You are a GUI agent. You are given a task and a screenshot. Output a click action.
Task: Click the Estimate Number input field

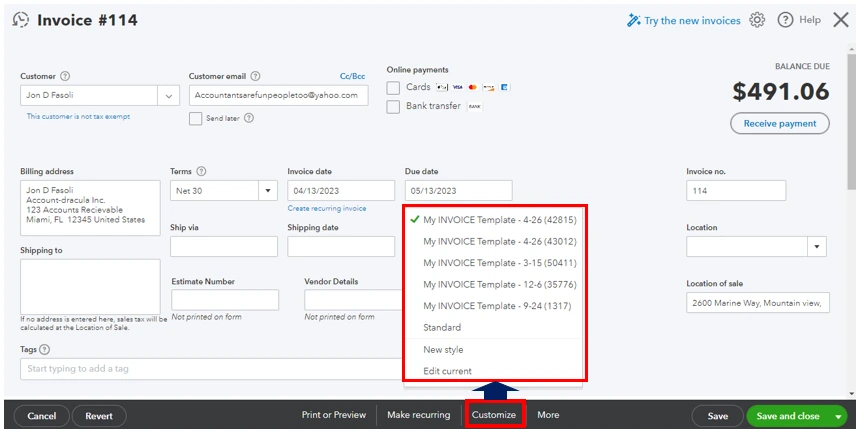click(x=225, y=300)
